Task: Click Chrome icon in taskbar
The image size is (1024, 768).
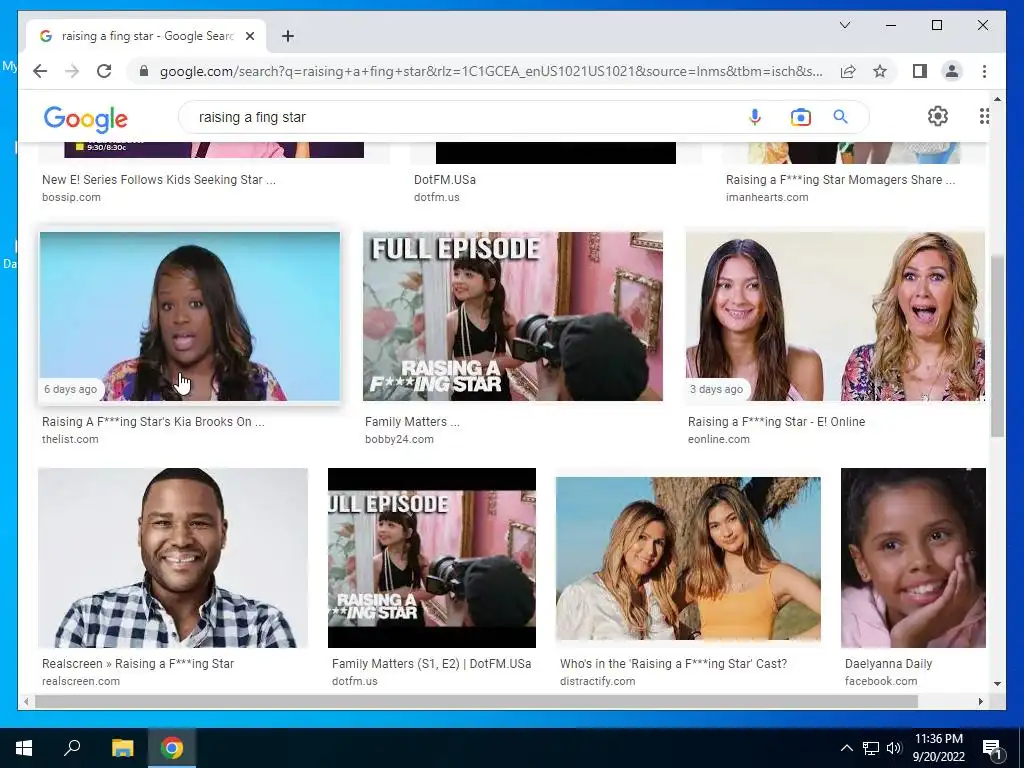Action: pos(172,748)
